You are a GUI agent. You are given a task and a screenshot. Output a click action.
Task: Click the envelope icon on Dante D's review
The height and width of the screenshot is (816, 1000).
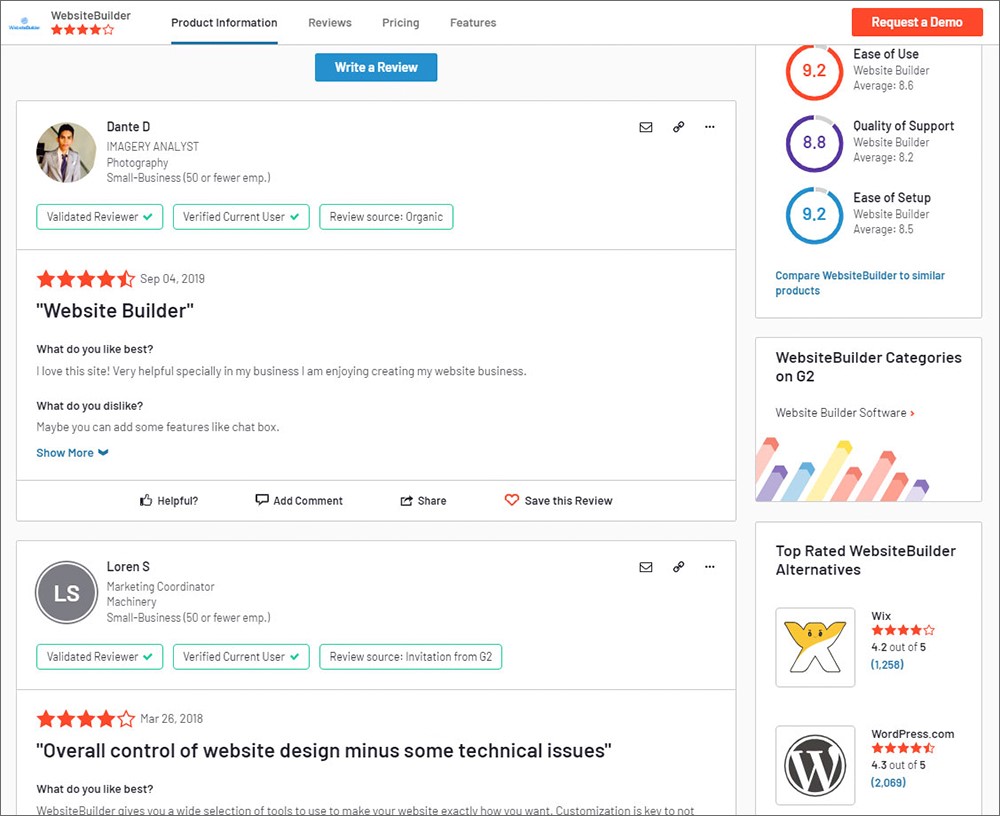pos(646,127)
